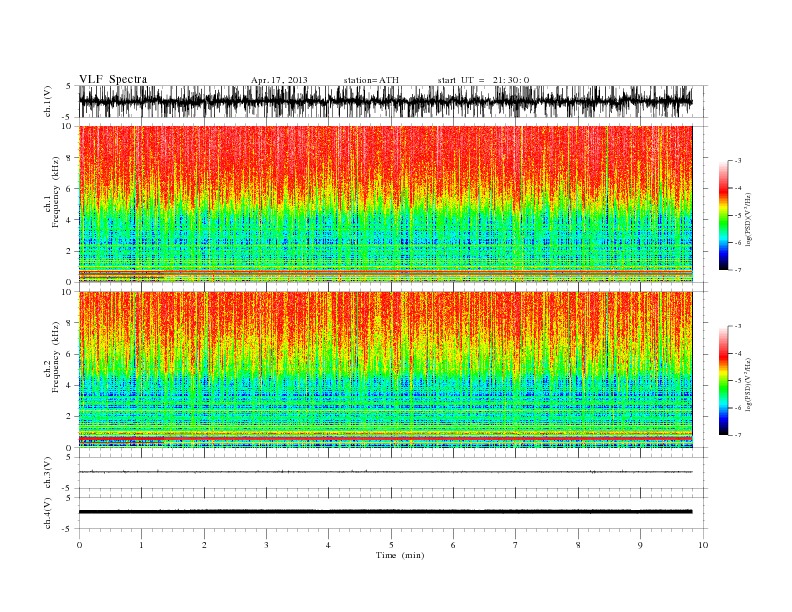Click the "4" kHz tick of ch.2 spectrogram
Screen dimensions: 792x612
(70, 385)
